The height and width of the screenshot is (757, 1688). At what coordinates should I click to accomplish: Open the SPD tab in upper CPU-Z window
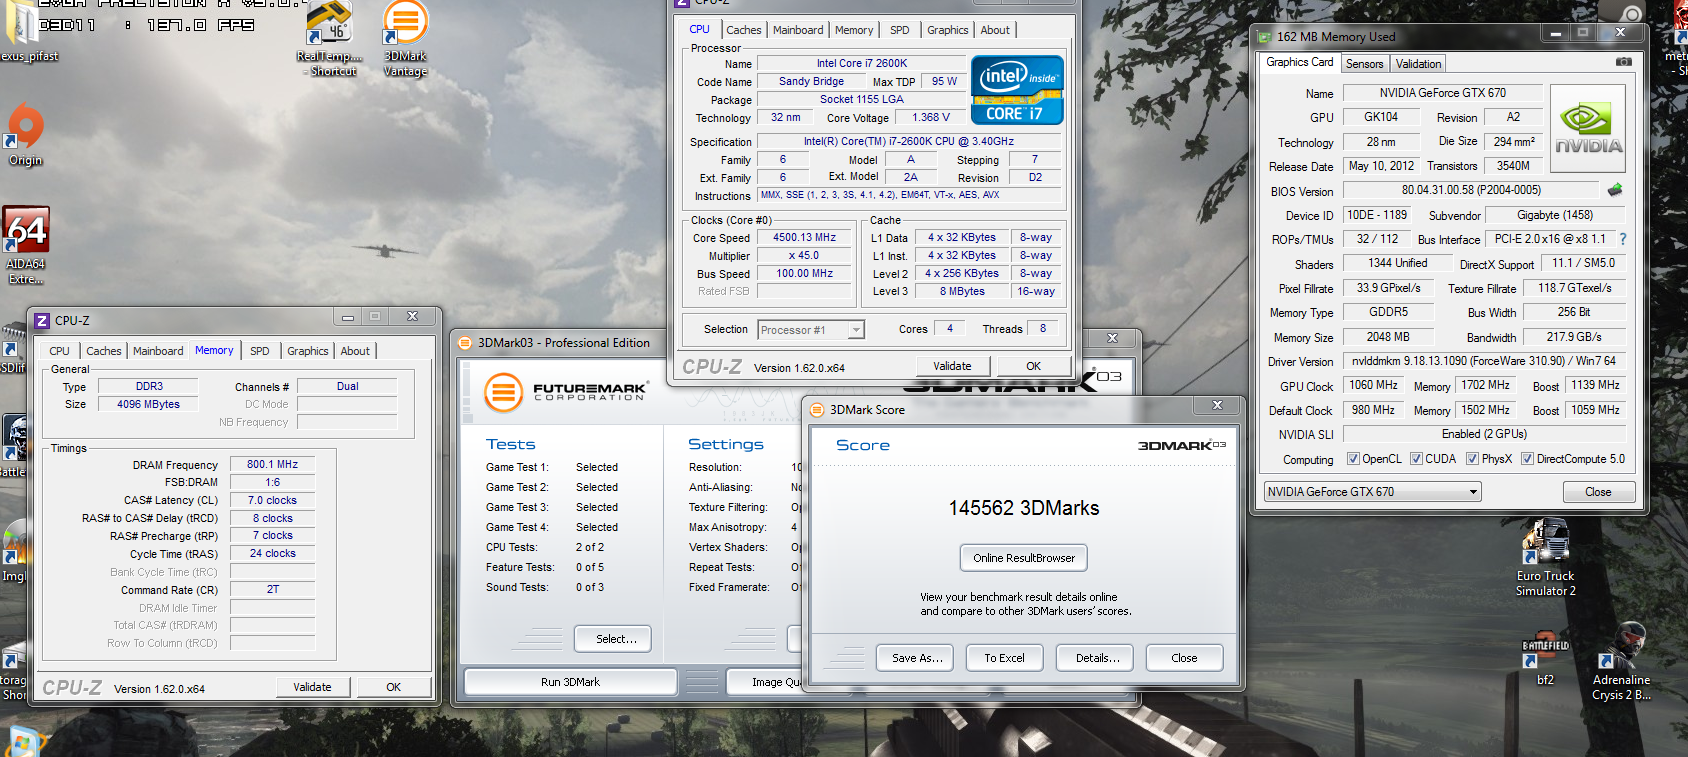click(x=900, y=30)
